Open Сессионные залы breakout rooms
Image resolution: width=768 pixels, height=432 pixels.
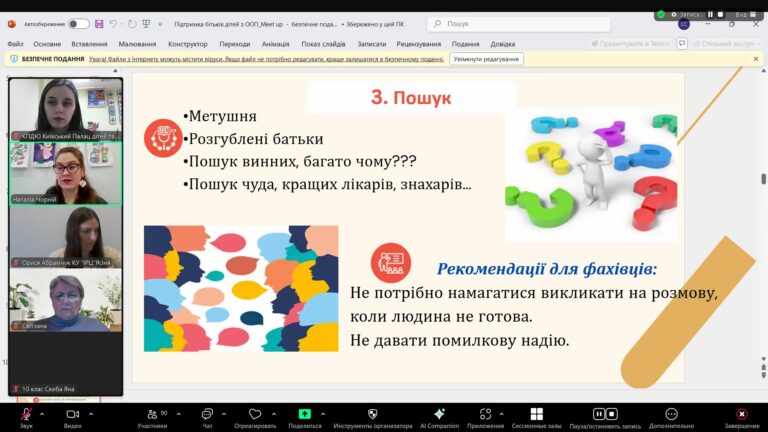point(536,414)
